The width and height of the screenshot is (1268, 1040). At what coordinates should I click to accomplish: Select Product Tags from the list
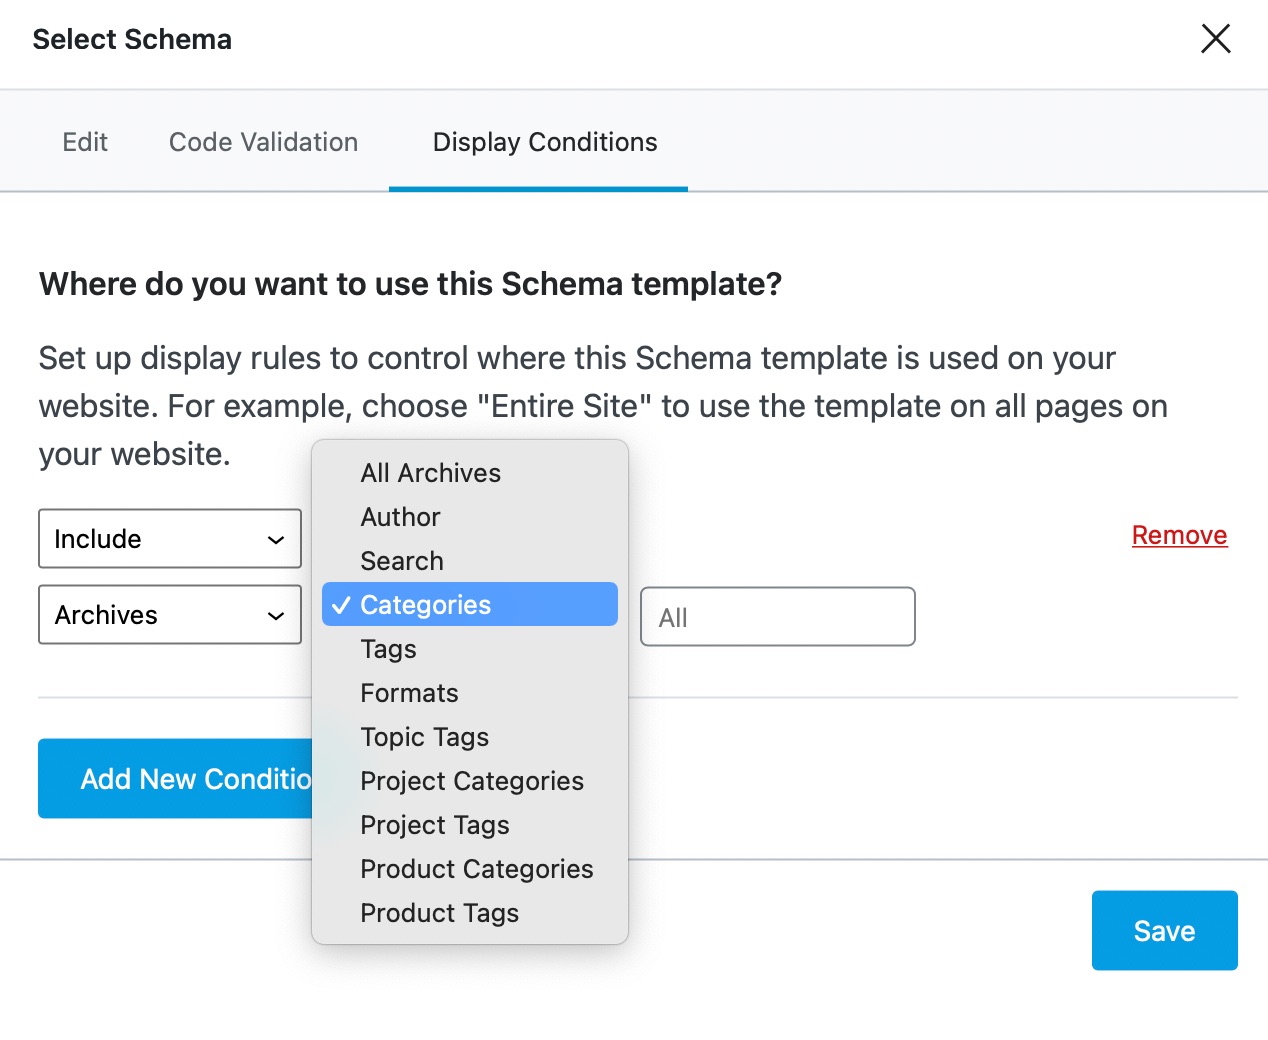pos(439,912)
